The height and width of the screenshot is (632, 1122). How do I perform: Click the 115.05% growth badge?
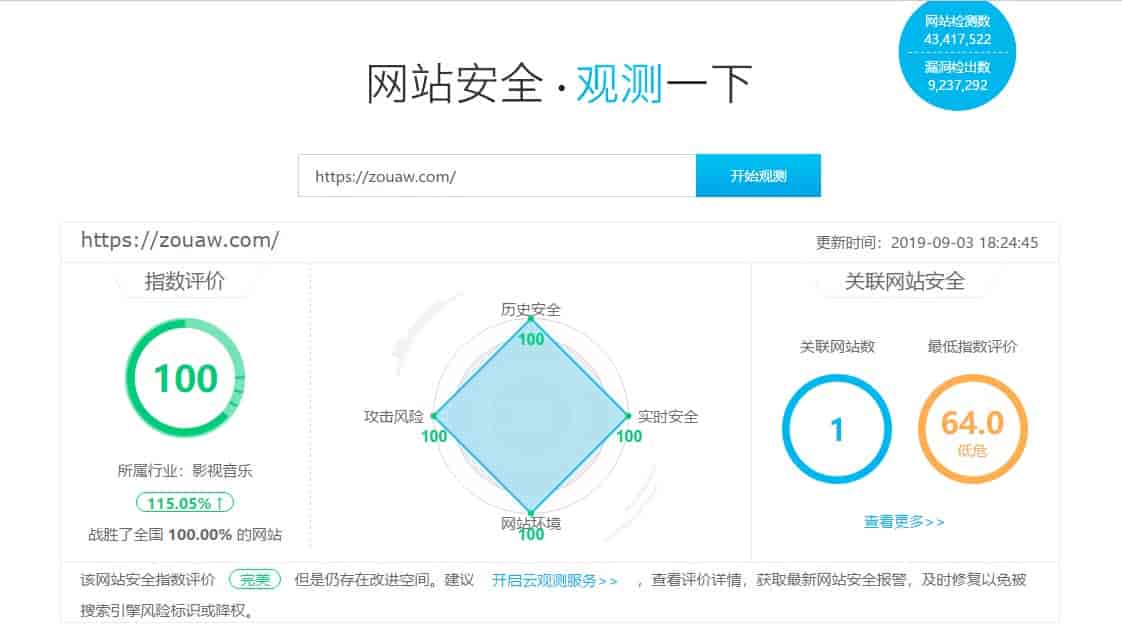pyautogui.click(x=185, y=503)
